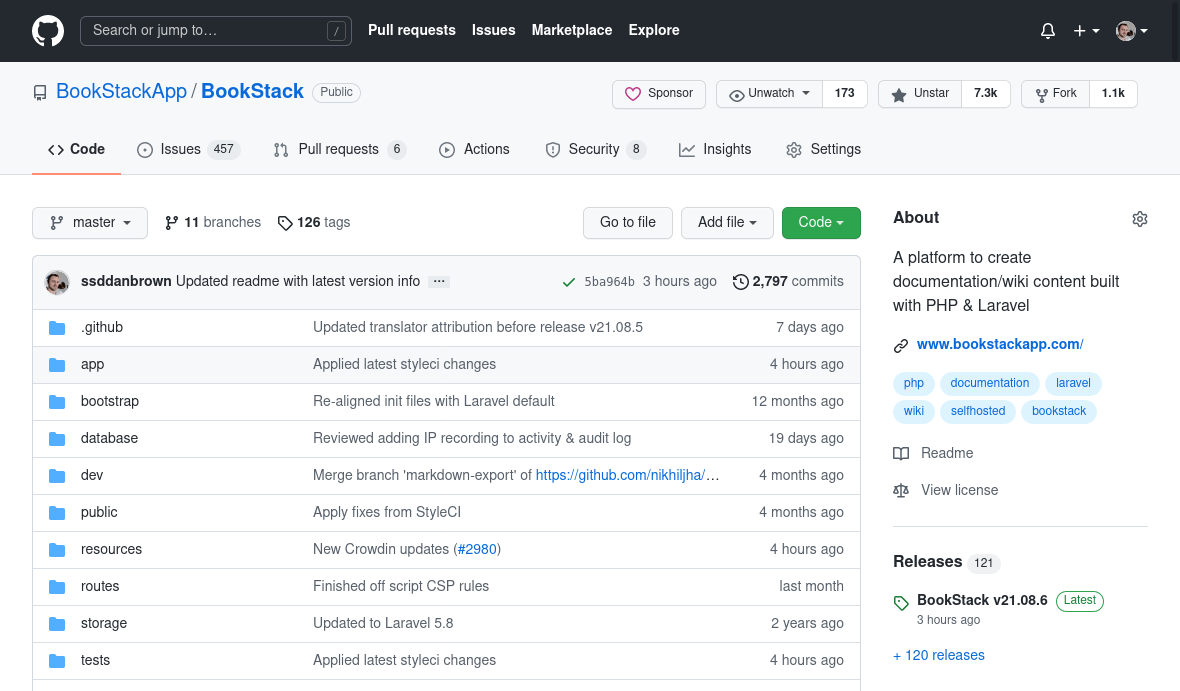
Task: Open ssddanbrown commit author avatar
Action: tap(57, 282)
